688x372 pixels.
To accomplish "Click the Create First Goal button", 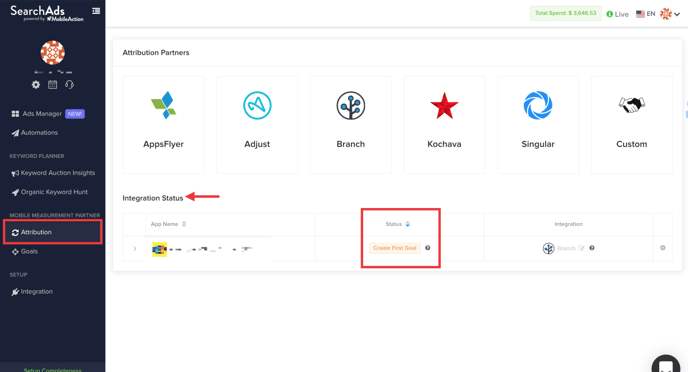I will click(394, 248).
